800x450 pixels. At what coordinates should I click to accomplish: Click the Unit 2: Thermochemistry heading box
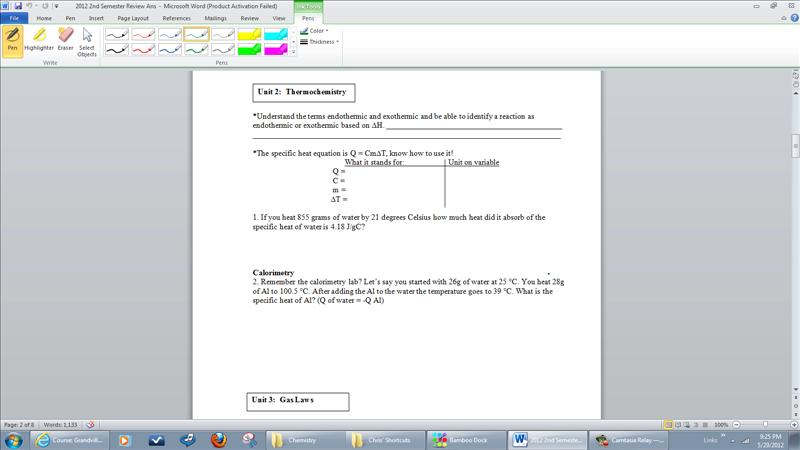click(x=304, y=93)
